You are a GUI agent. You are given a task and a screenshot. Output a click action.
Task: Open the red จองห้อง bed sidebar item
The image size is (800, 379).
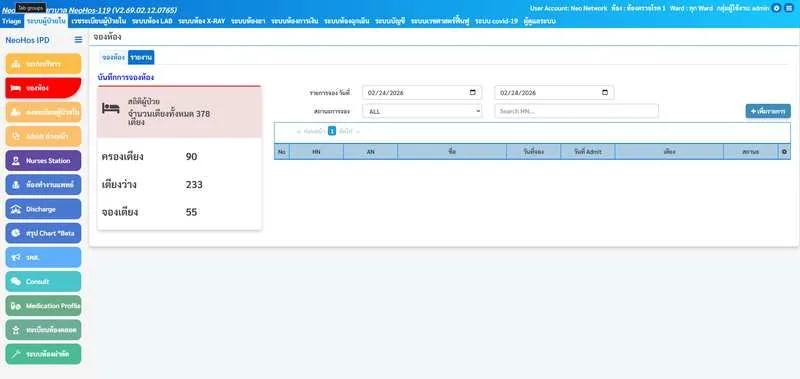pyautogui.click(x=43, y=88)
